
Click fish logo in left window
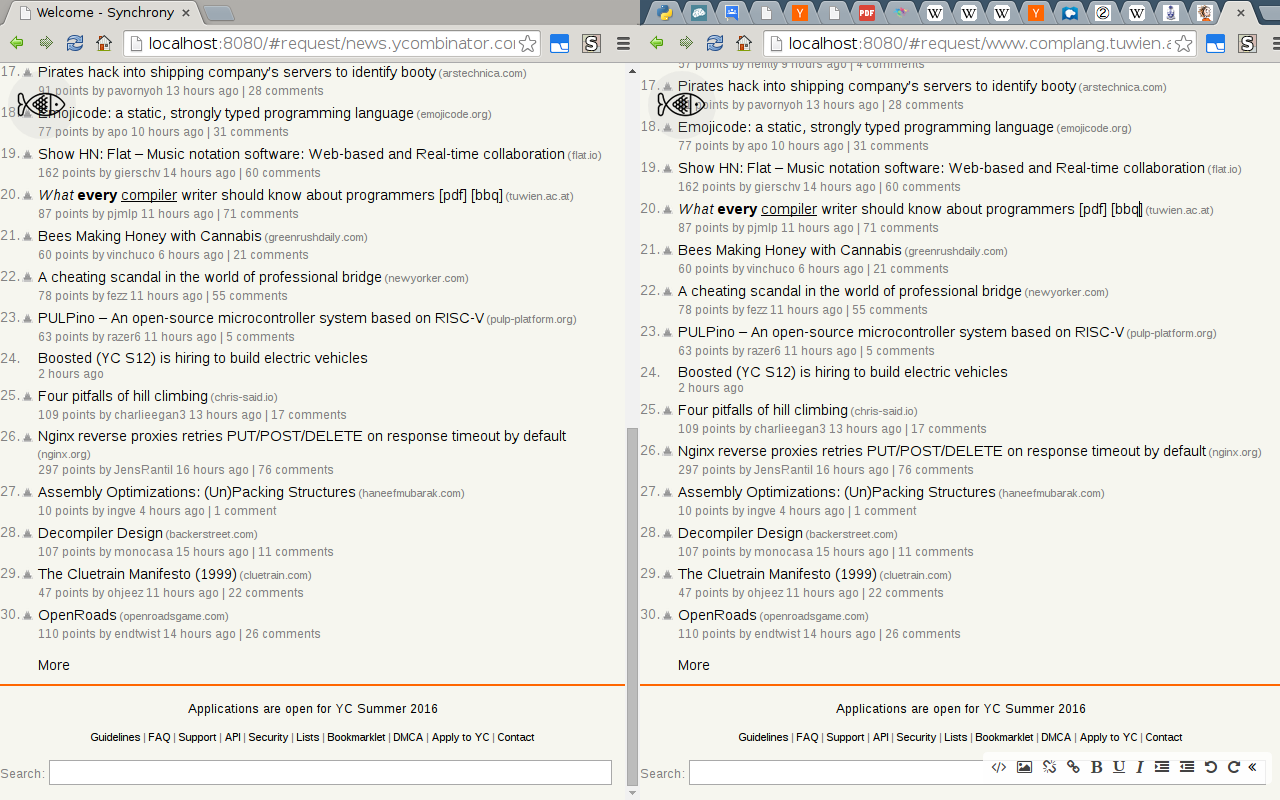click(41, 104)
